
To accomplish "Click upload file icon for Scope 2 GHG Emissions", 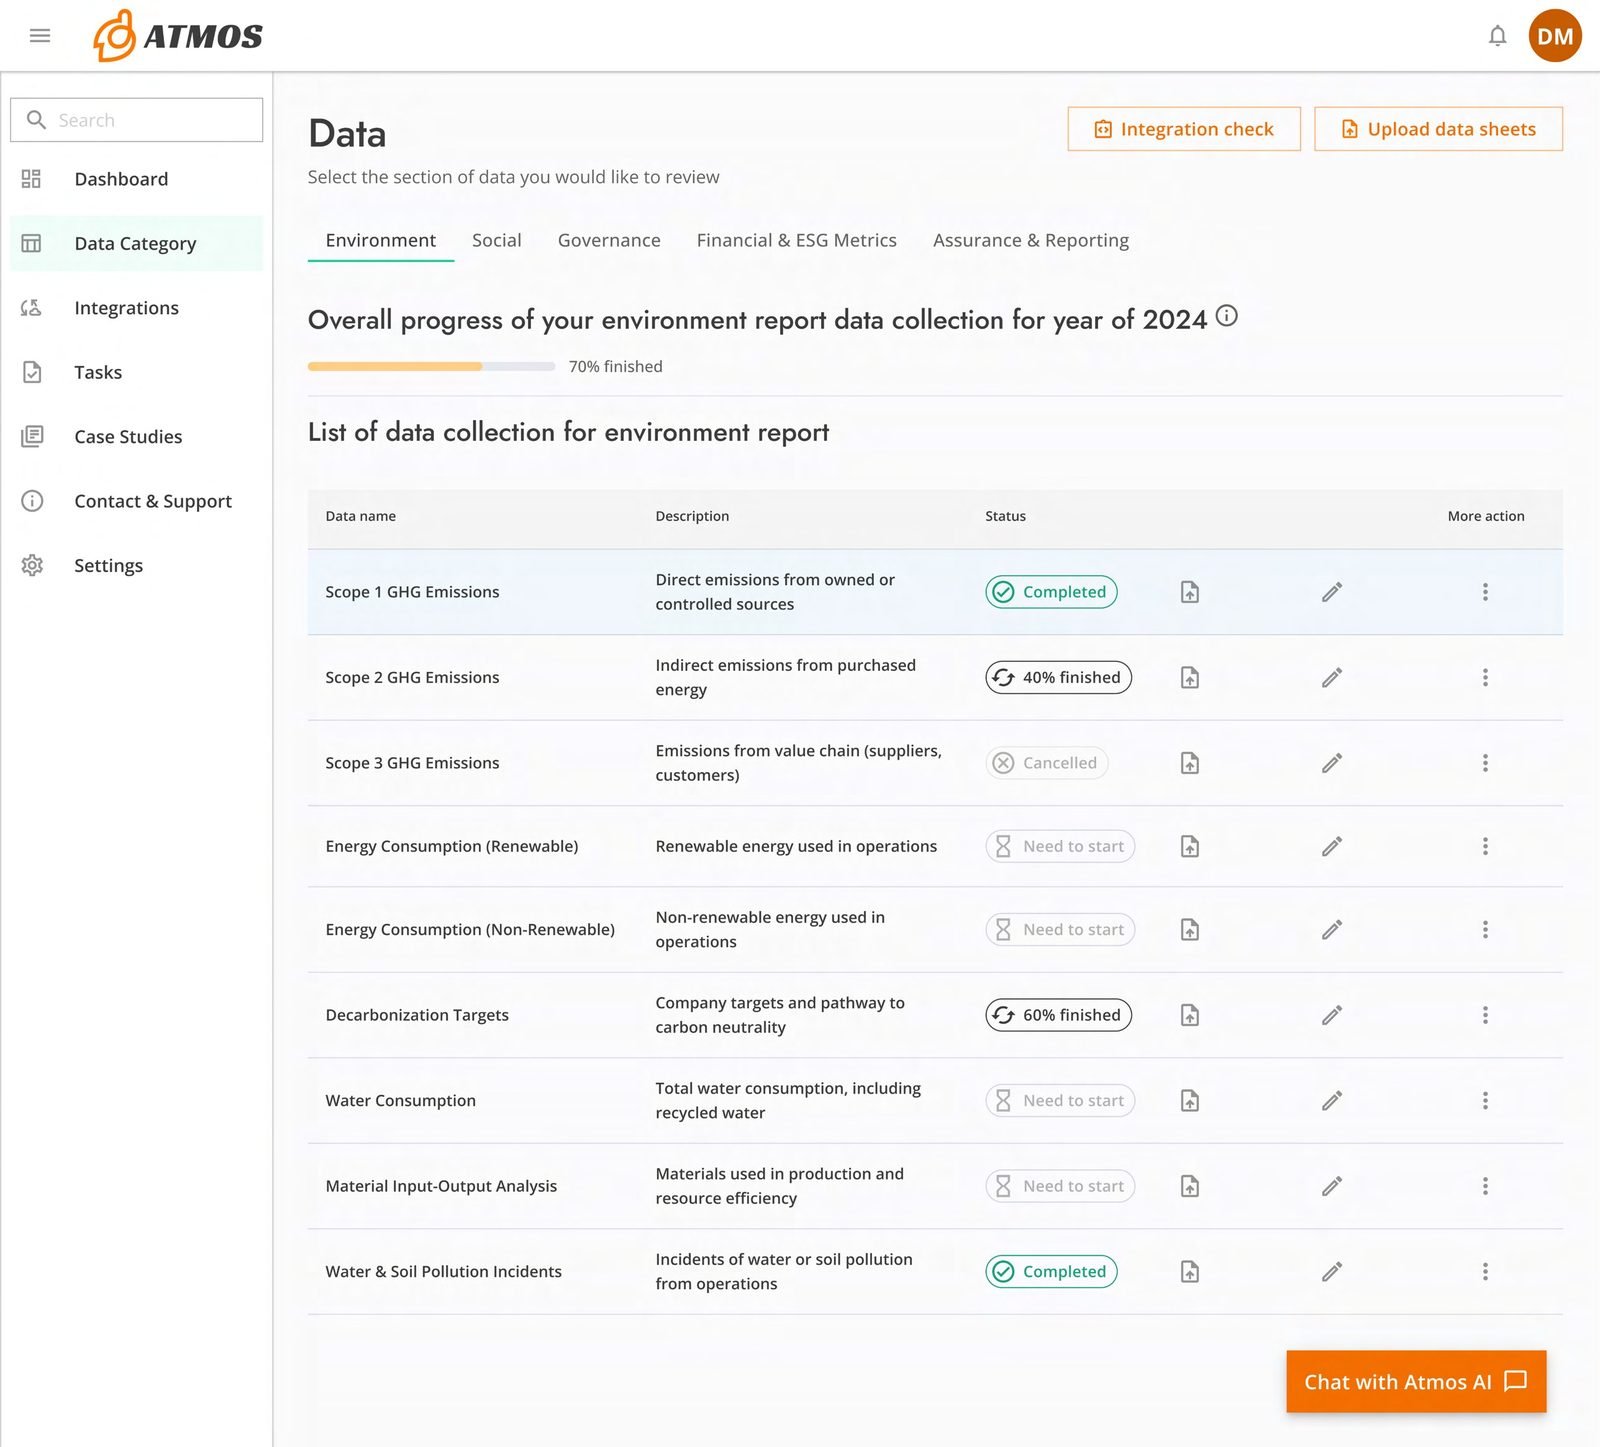I will coord(1190,678).
